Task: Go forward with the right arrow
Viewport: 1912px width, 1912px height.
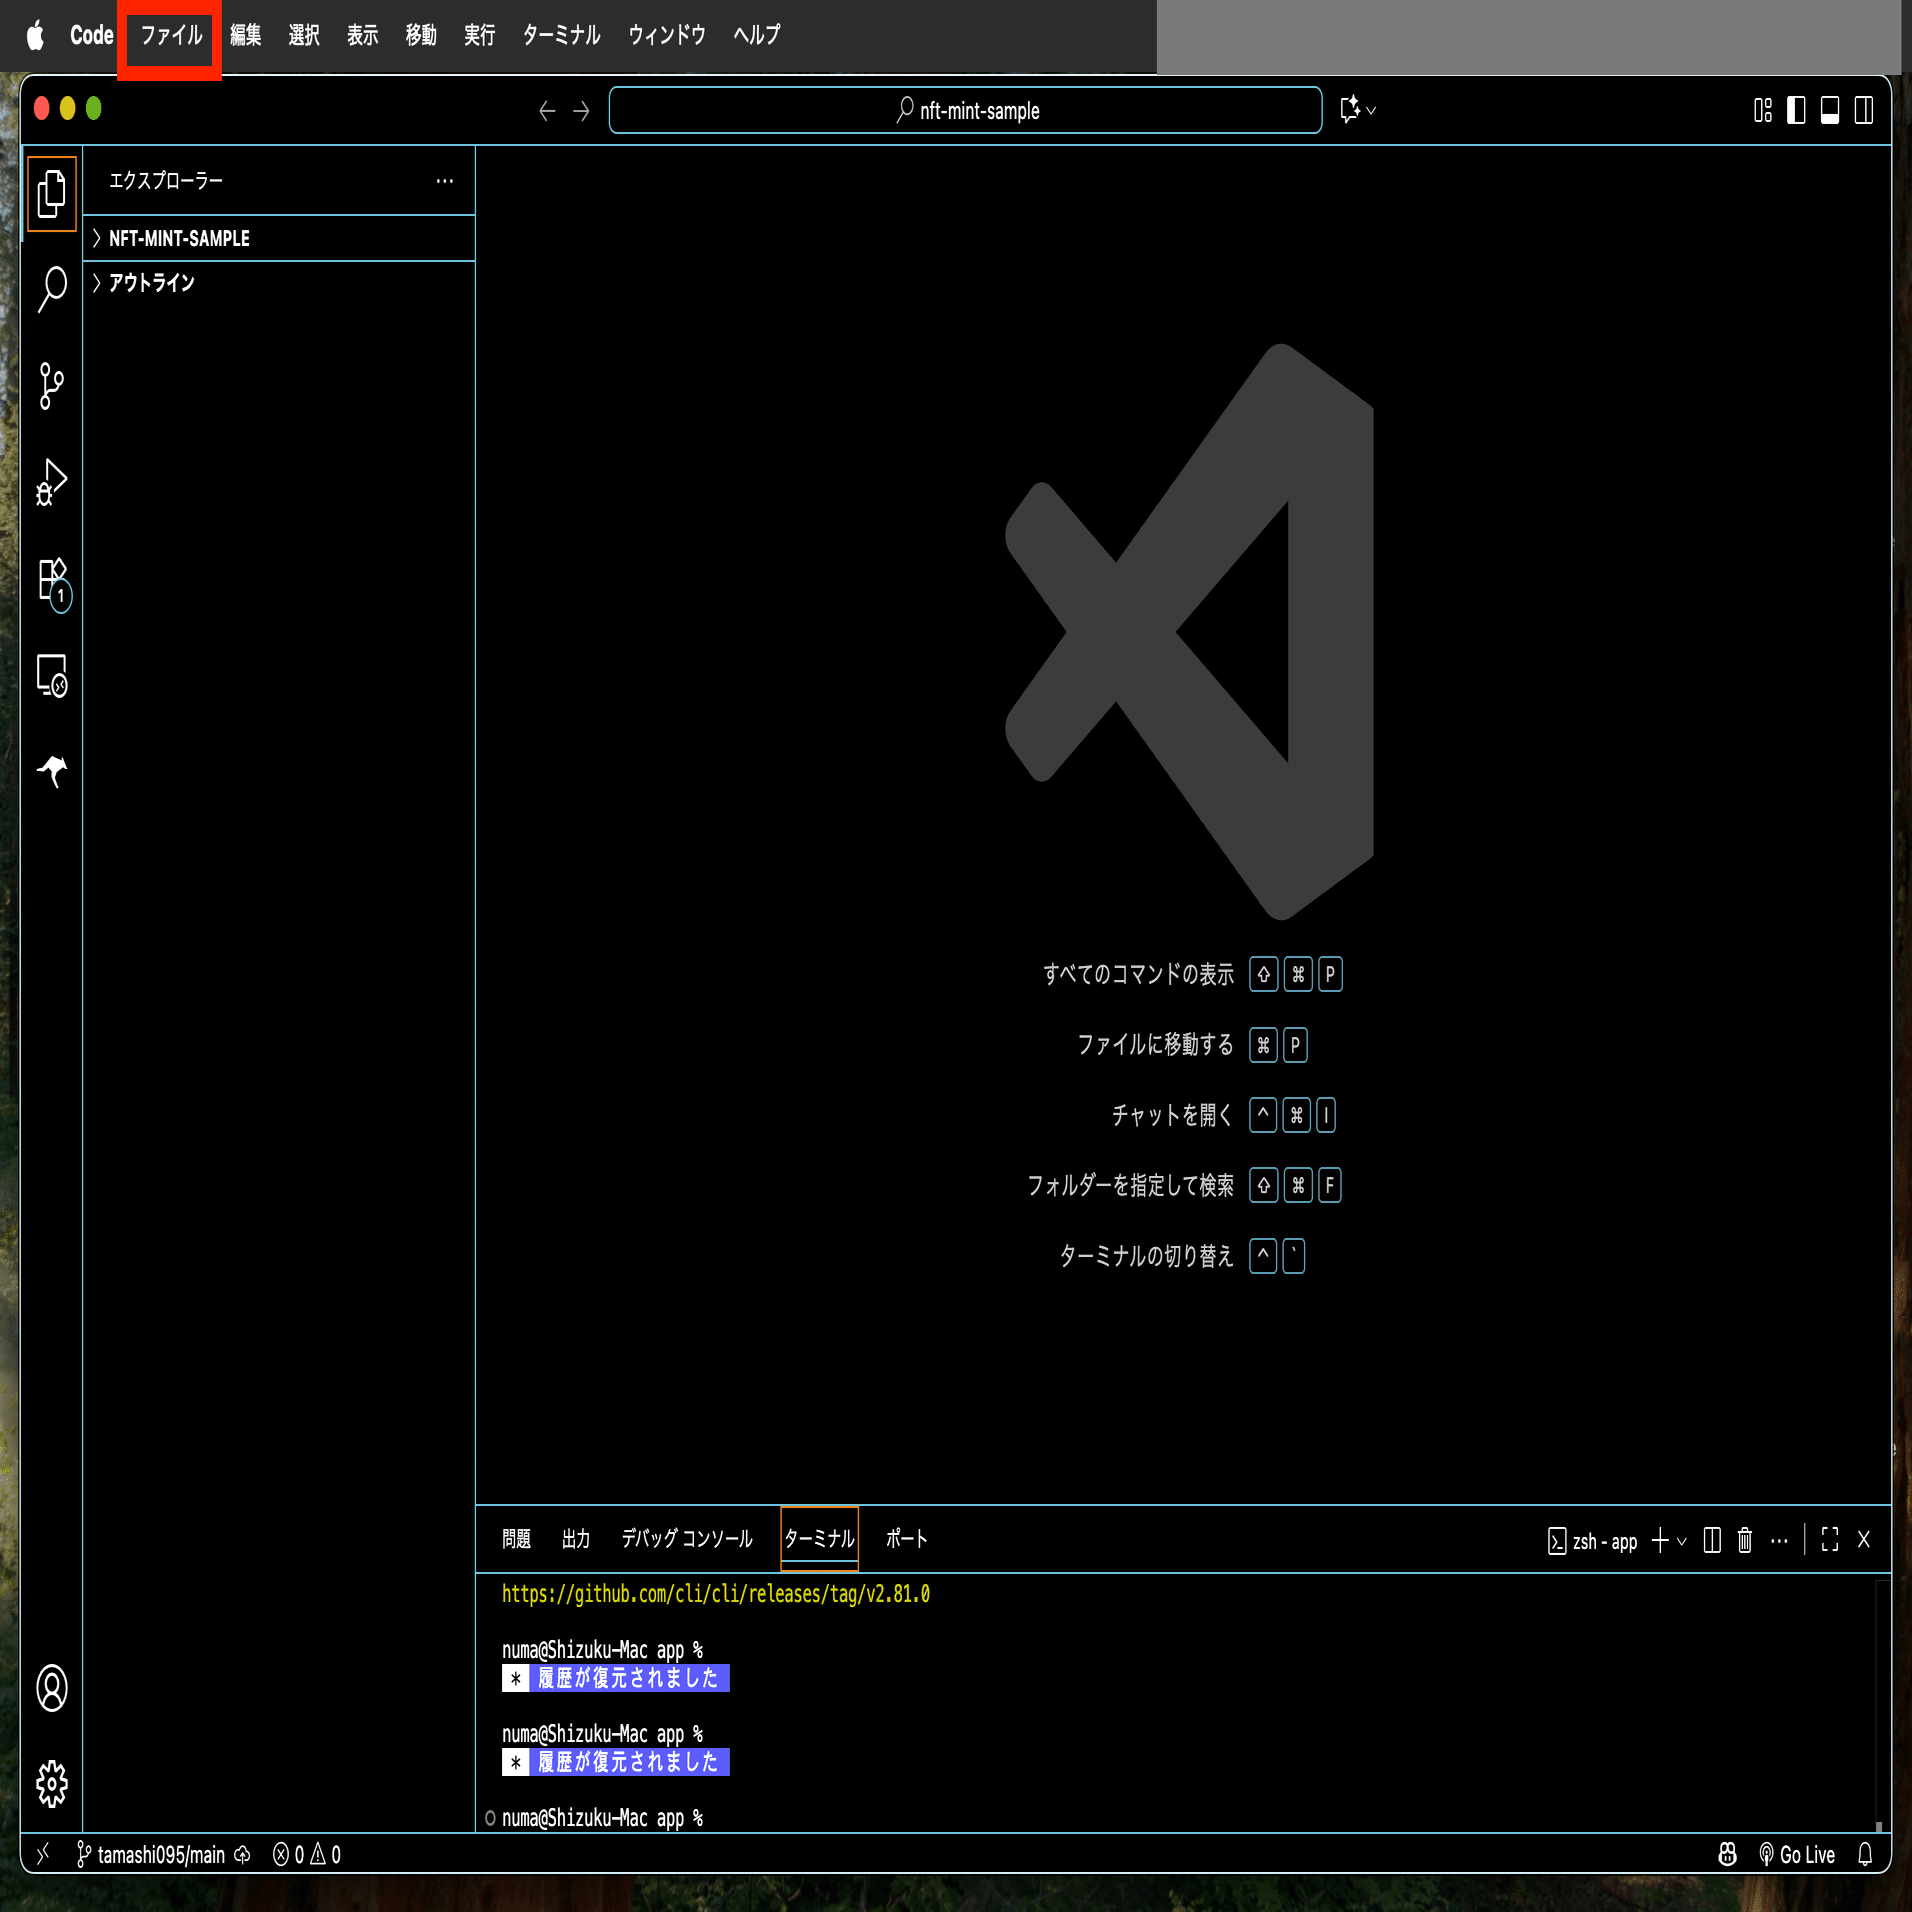Action: pos(581,111)
